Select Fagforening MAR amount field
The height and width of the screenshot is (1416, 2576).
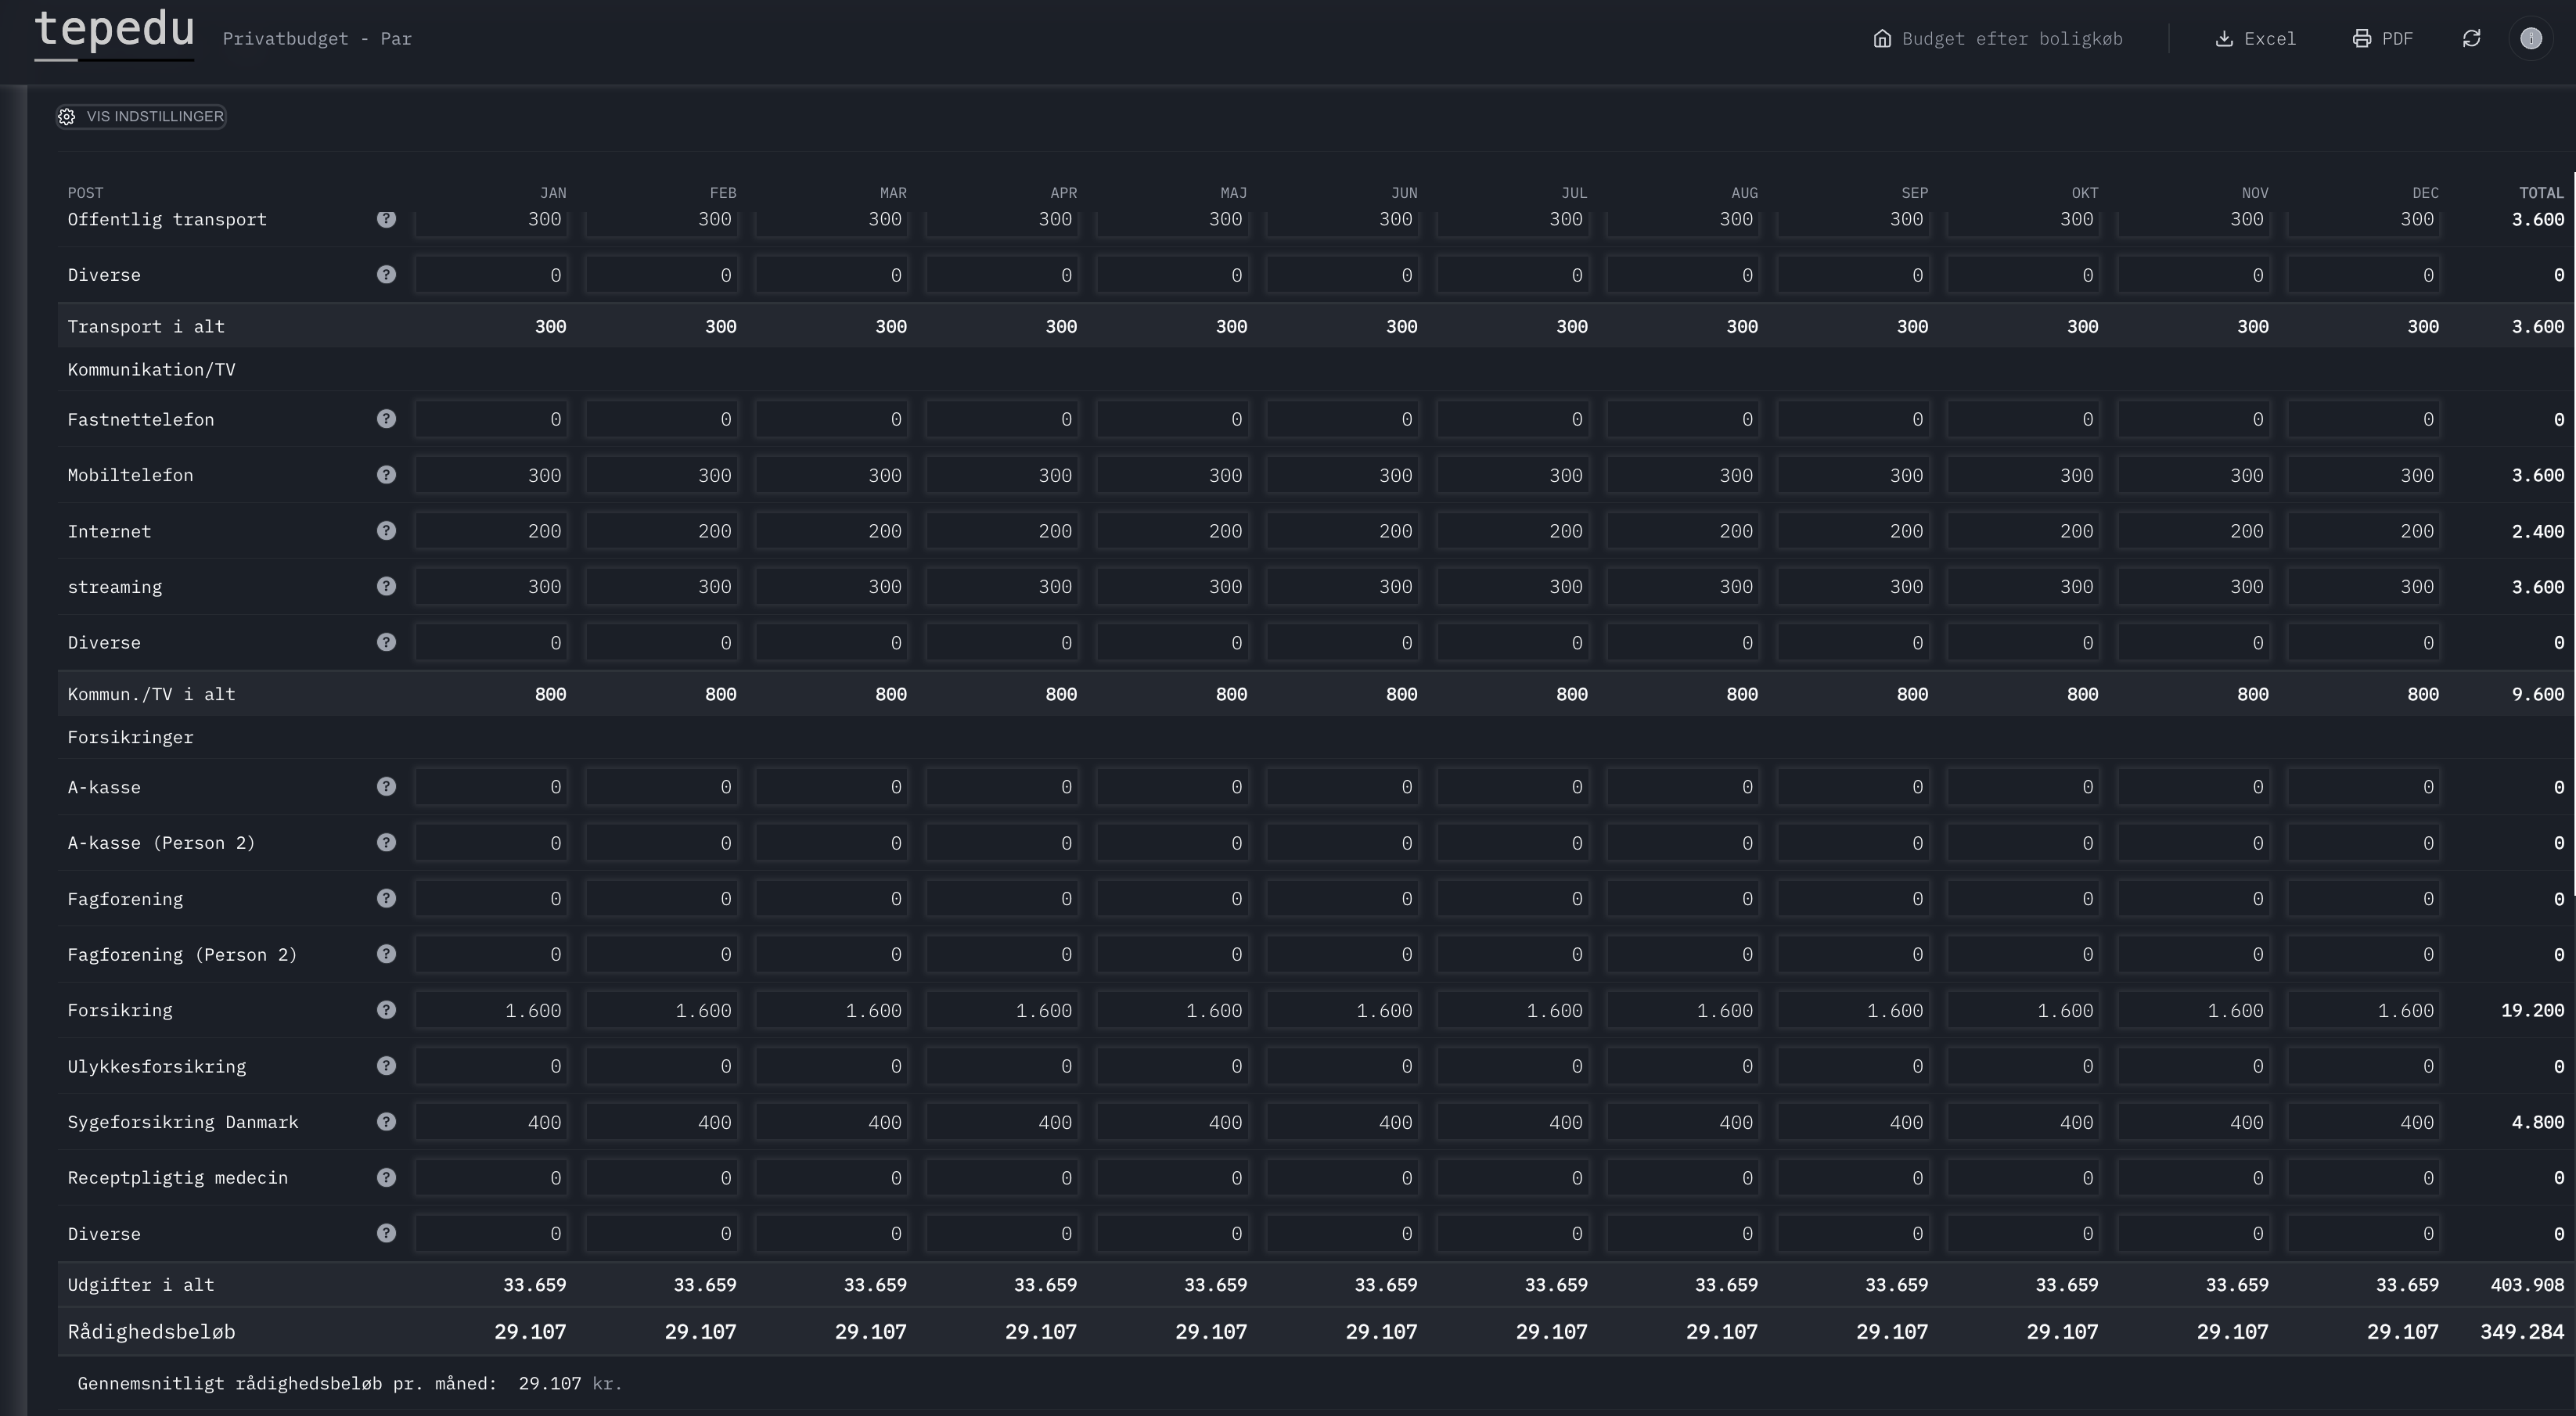(x=831, y=899)
